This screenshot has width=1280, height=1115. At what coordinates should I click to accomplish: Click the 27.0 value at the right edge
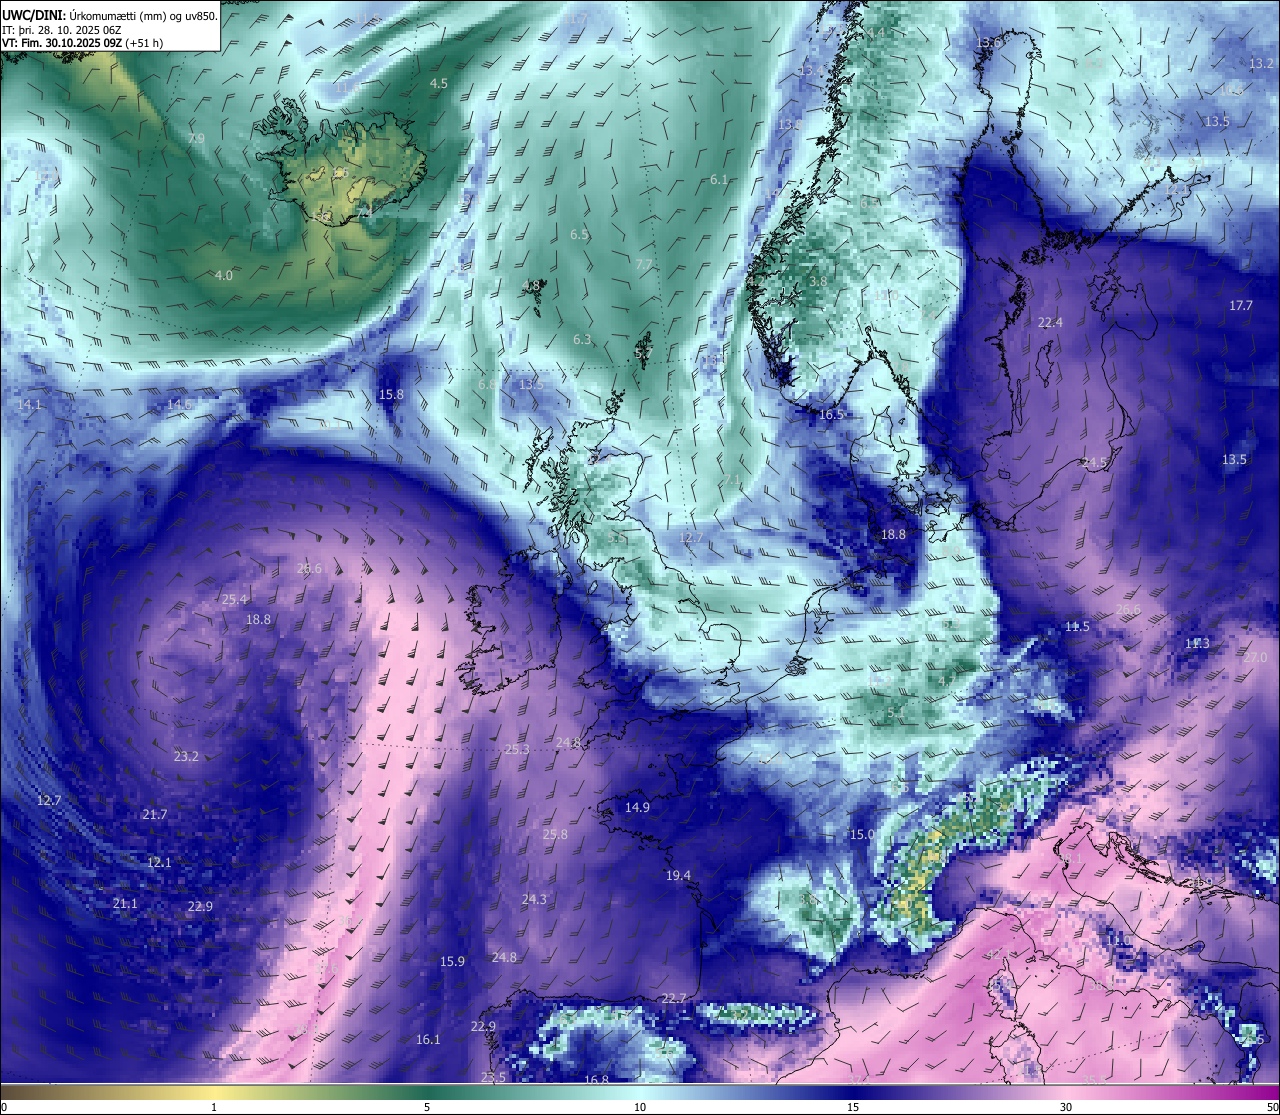[x=1255, y=657]
